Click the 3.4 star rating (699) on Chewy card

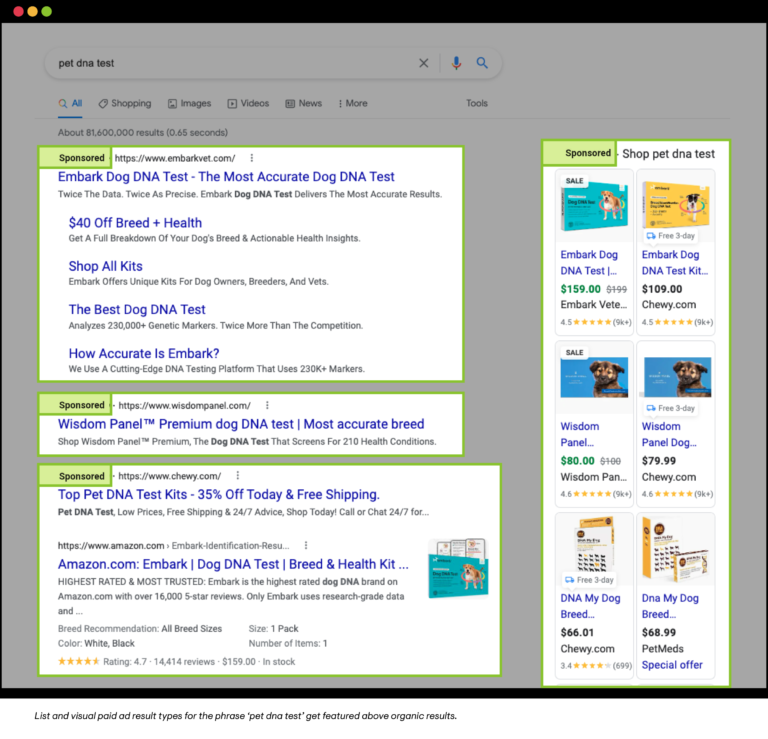(596, 666)
